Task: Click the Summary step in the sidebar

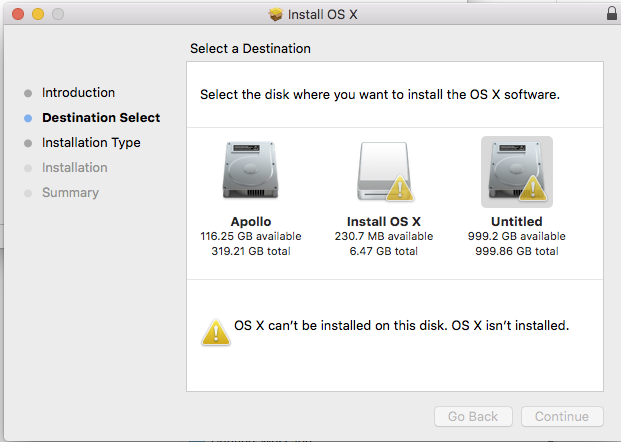Action: coord(70,193)
